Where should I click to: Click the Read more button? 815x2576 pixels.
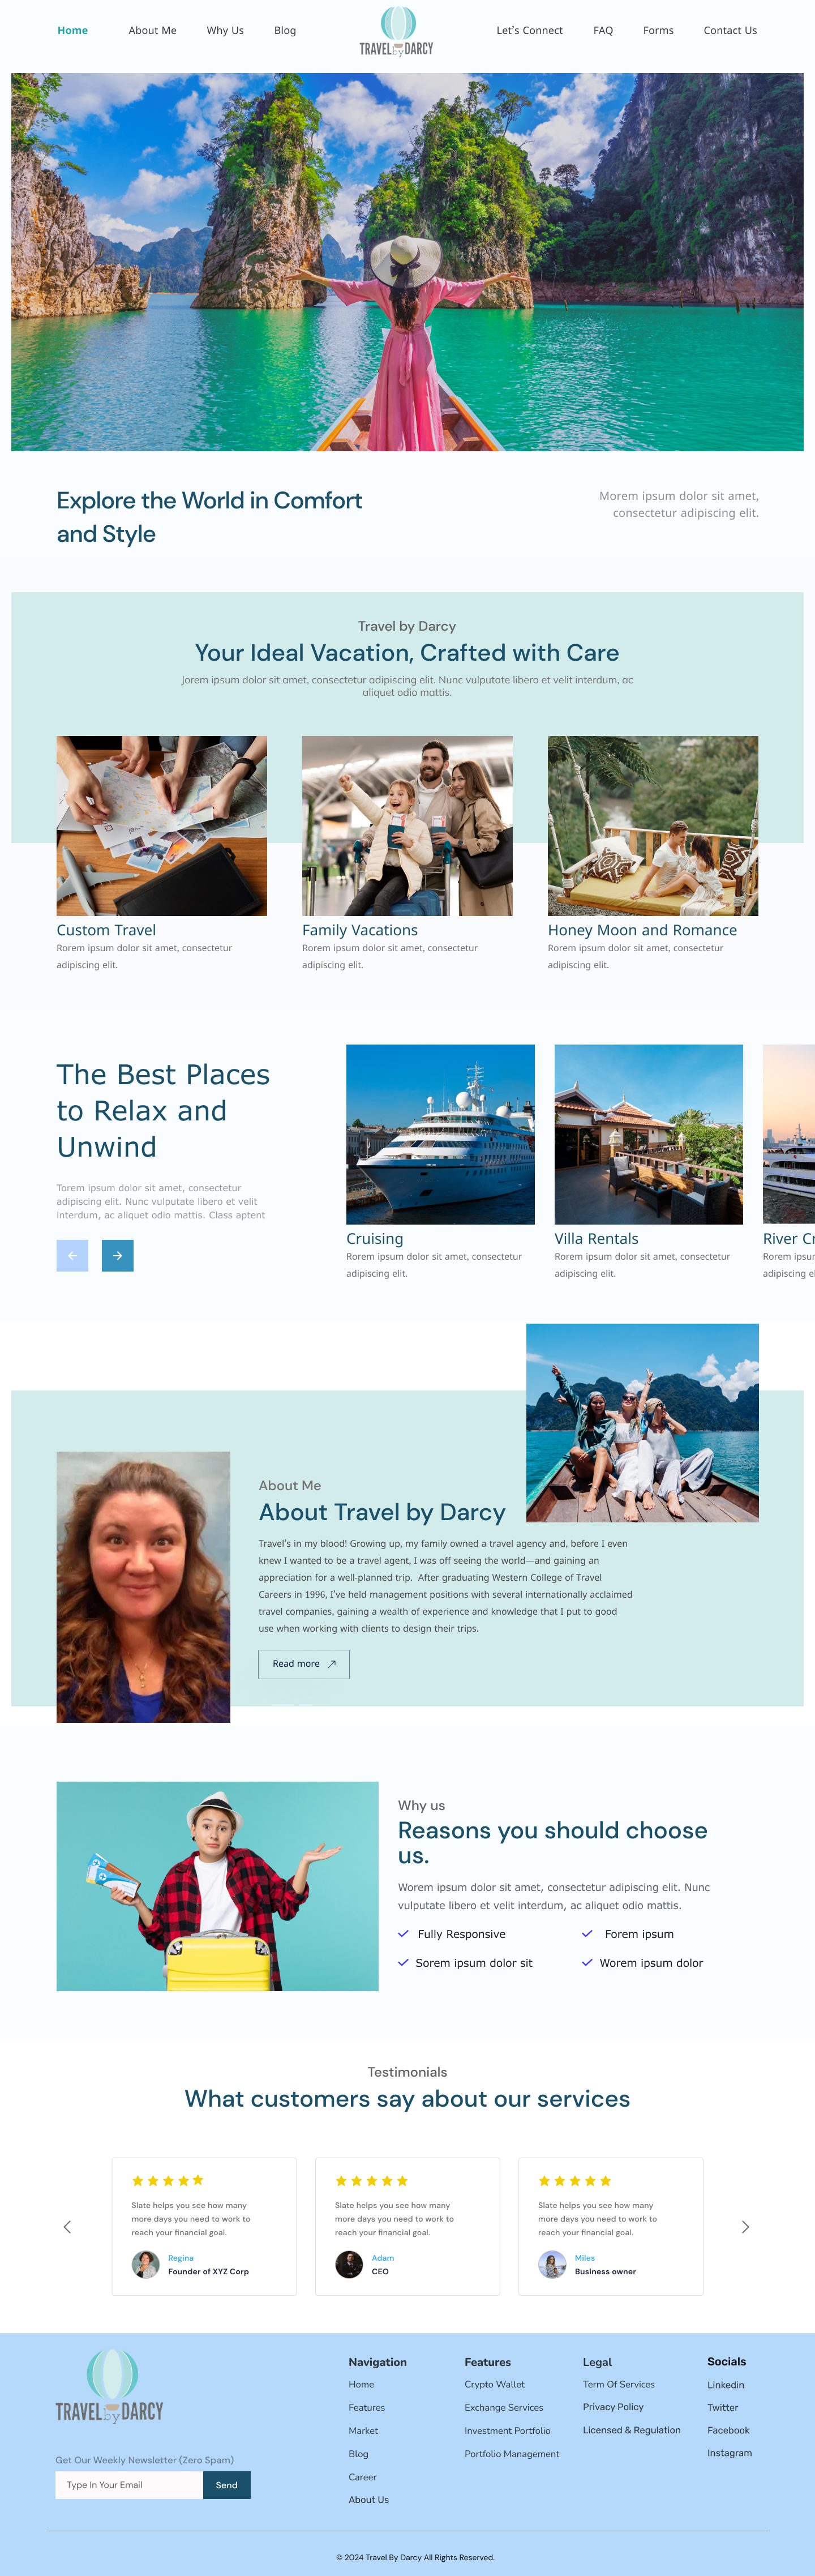[x=304, y=1664]
